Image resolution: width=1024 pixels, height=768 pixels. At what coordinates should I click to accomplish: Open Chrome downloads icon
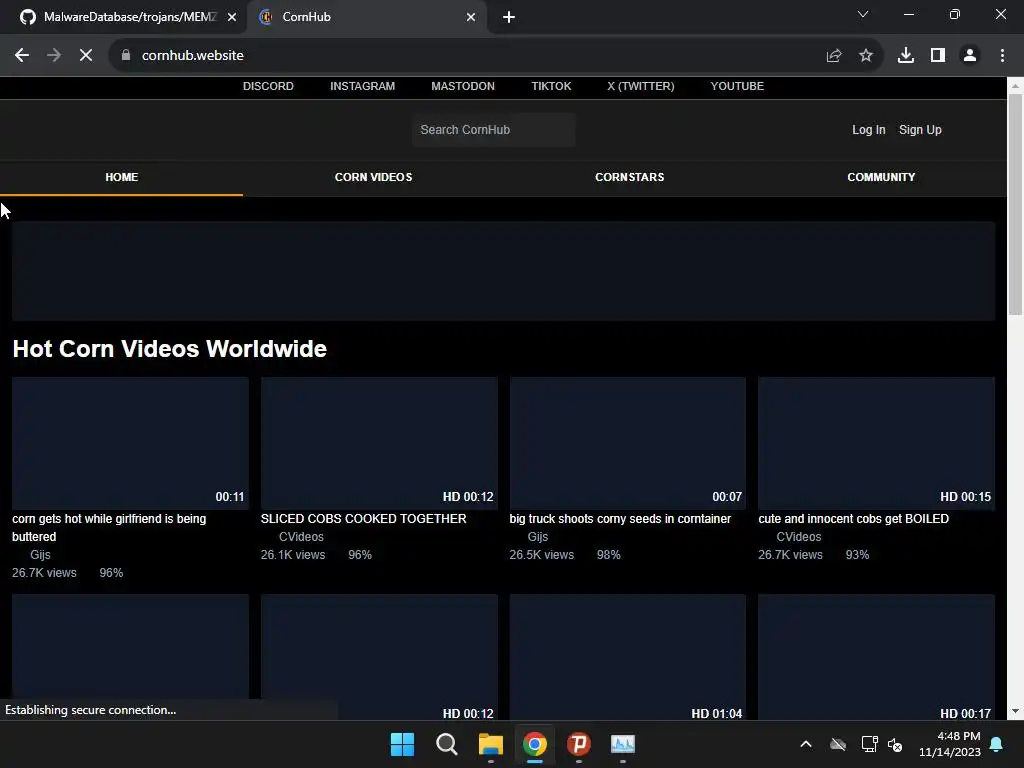(x=906, y=56)
